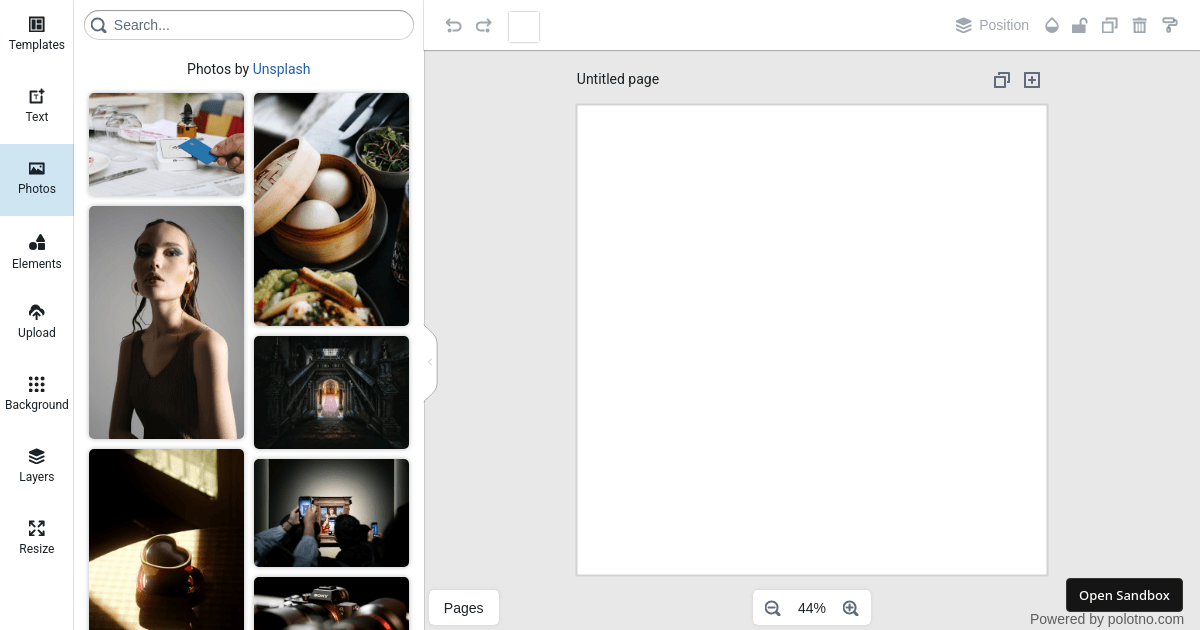Click the trash delete icon
This screenshot has height=630, width=1200.
[x=1139, y=26]
